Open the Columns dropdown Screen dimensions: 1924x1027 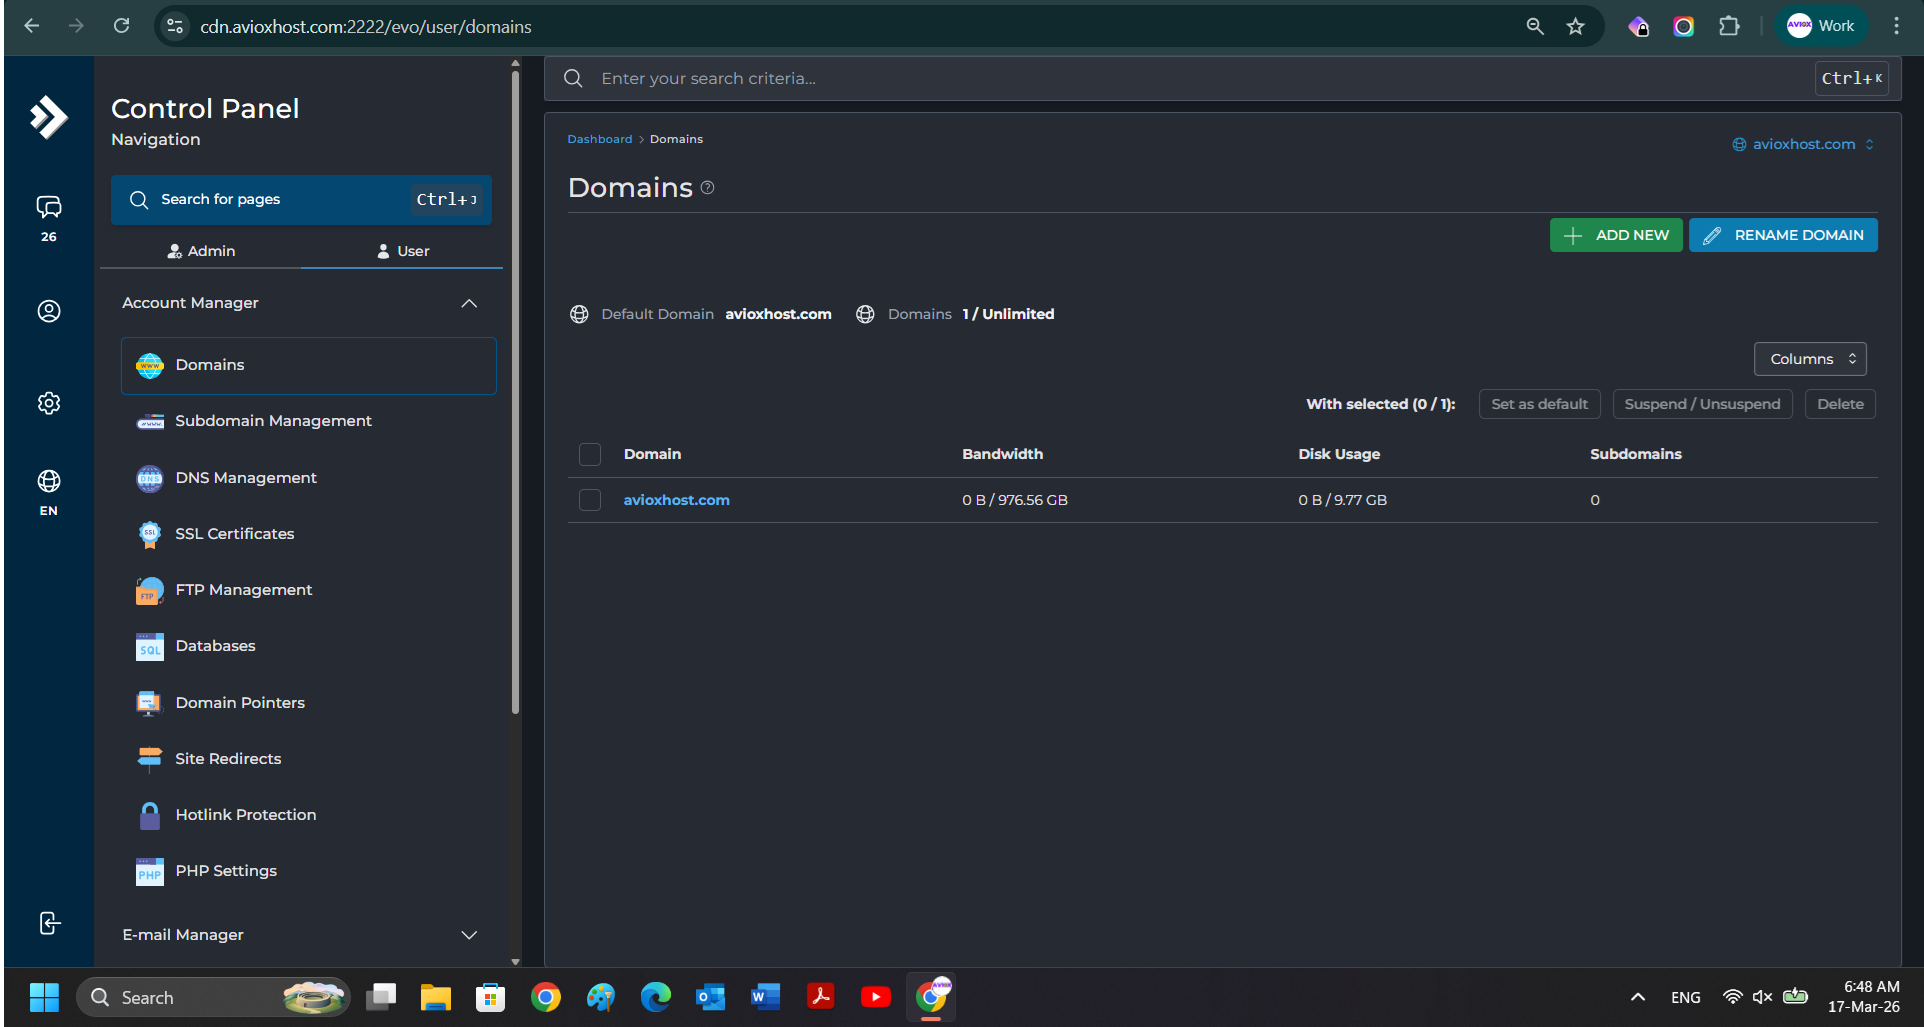coord(1809,359)
